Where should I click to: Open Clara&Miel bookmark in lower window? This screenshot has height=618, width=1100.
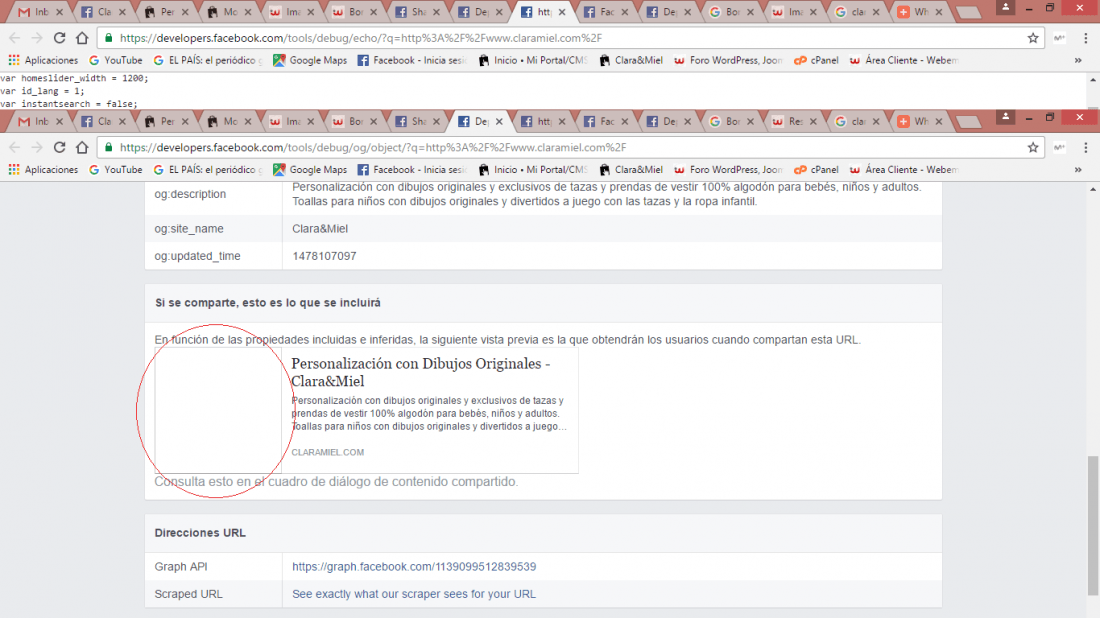pyautogui.click(x=631, y=170)
